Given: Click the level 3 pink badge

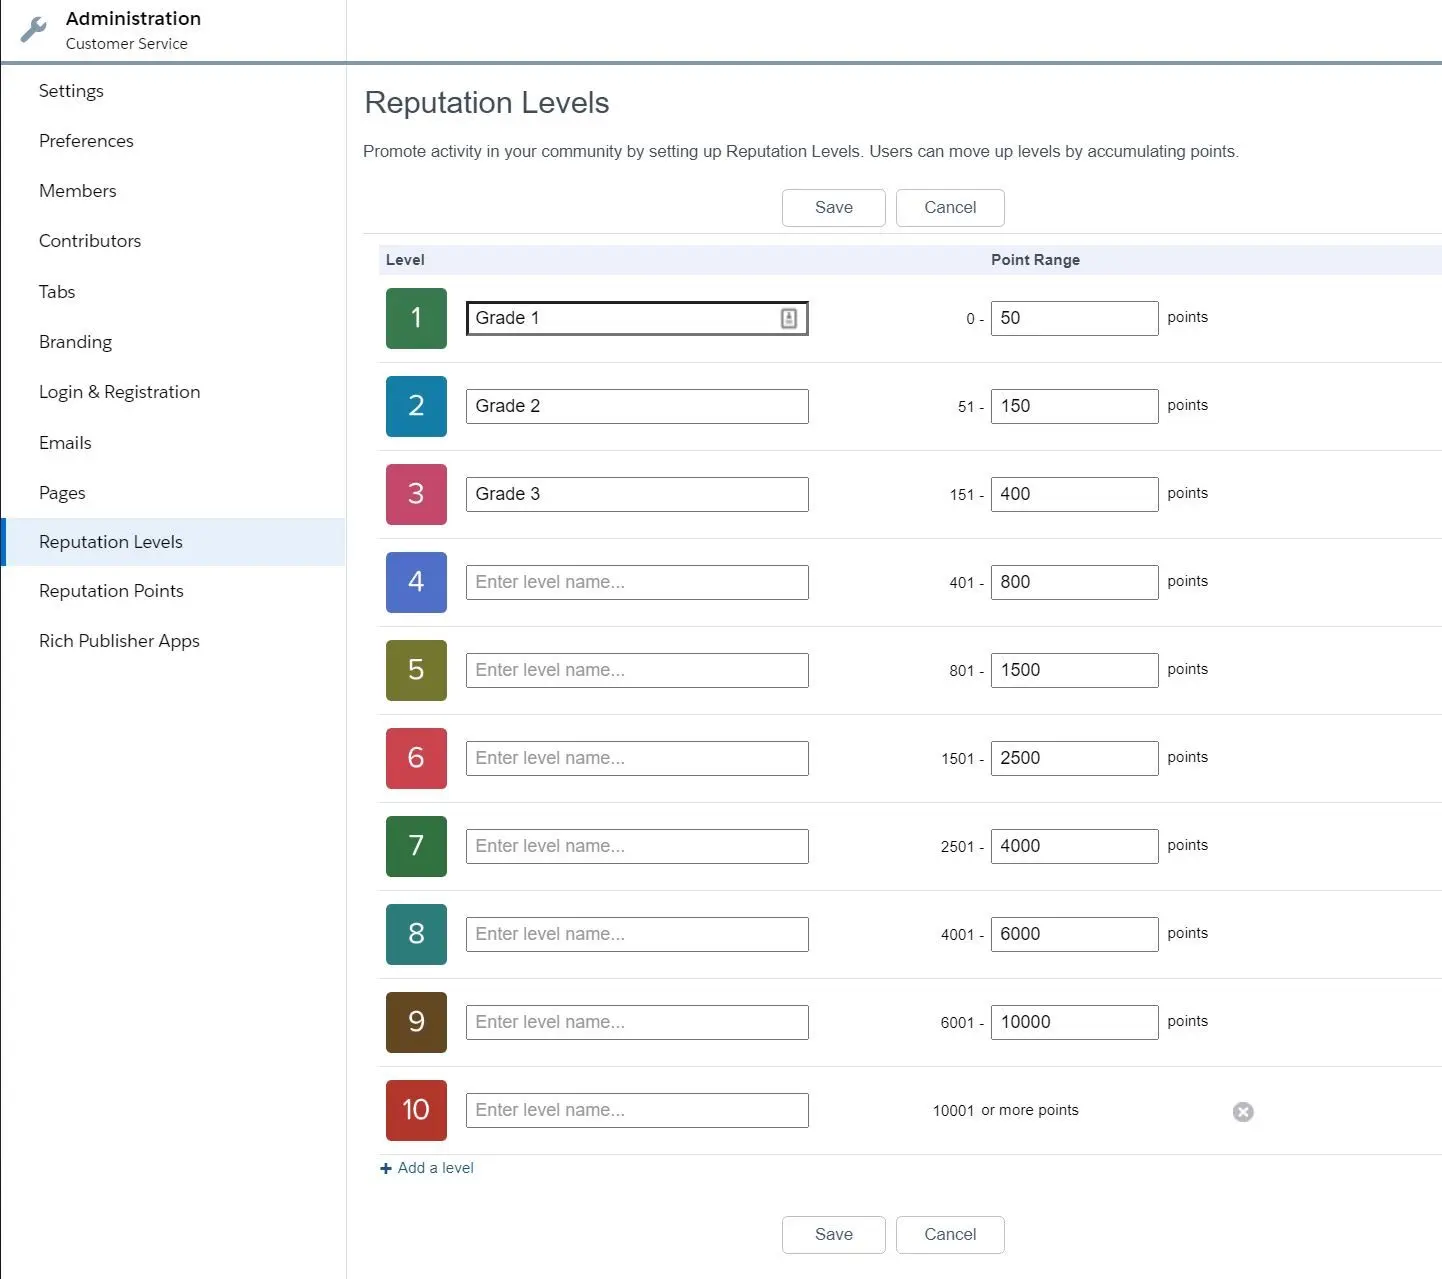Looking at the screenshot, I should coord(416,494).
